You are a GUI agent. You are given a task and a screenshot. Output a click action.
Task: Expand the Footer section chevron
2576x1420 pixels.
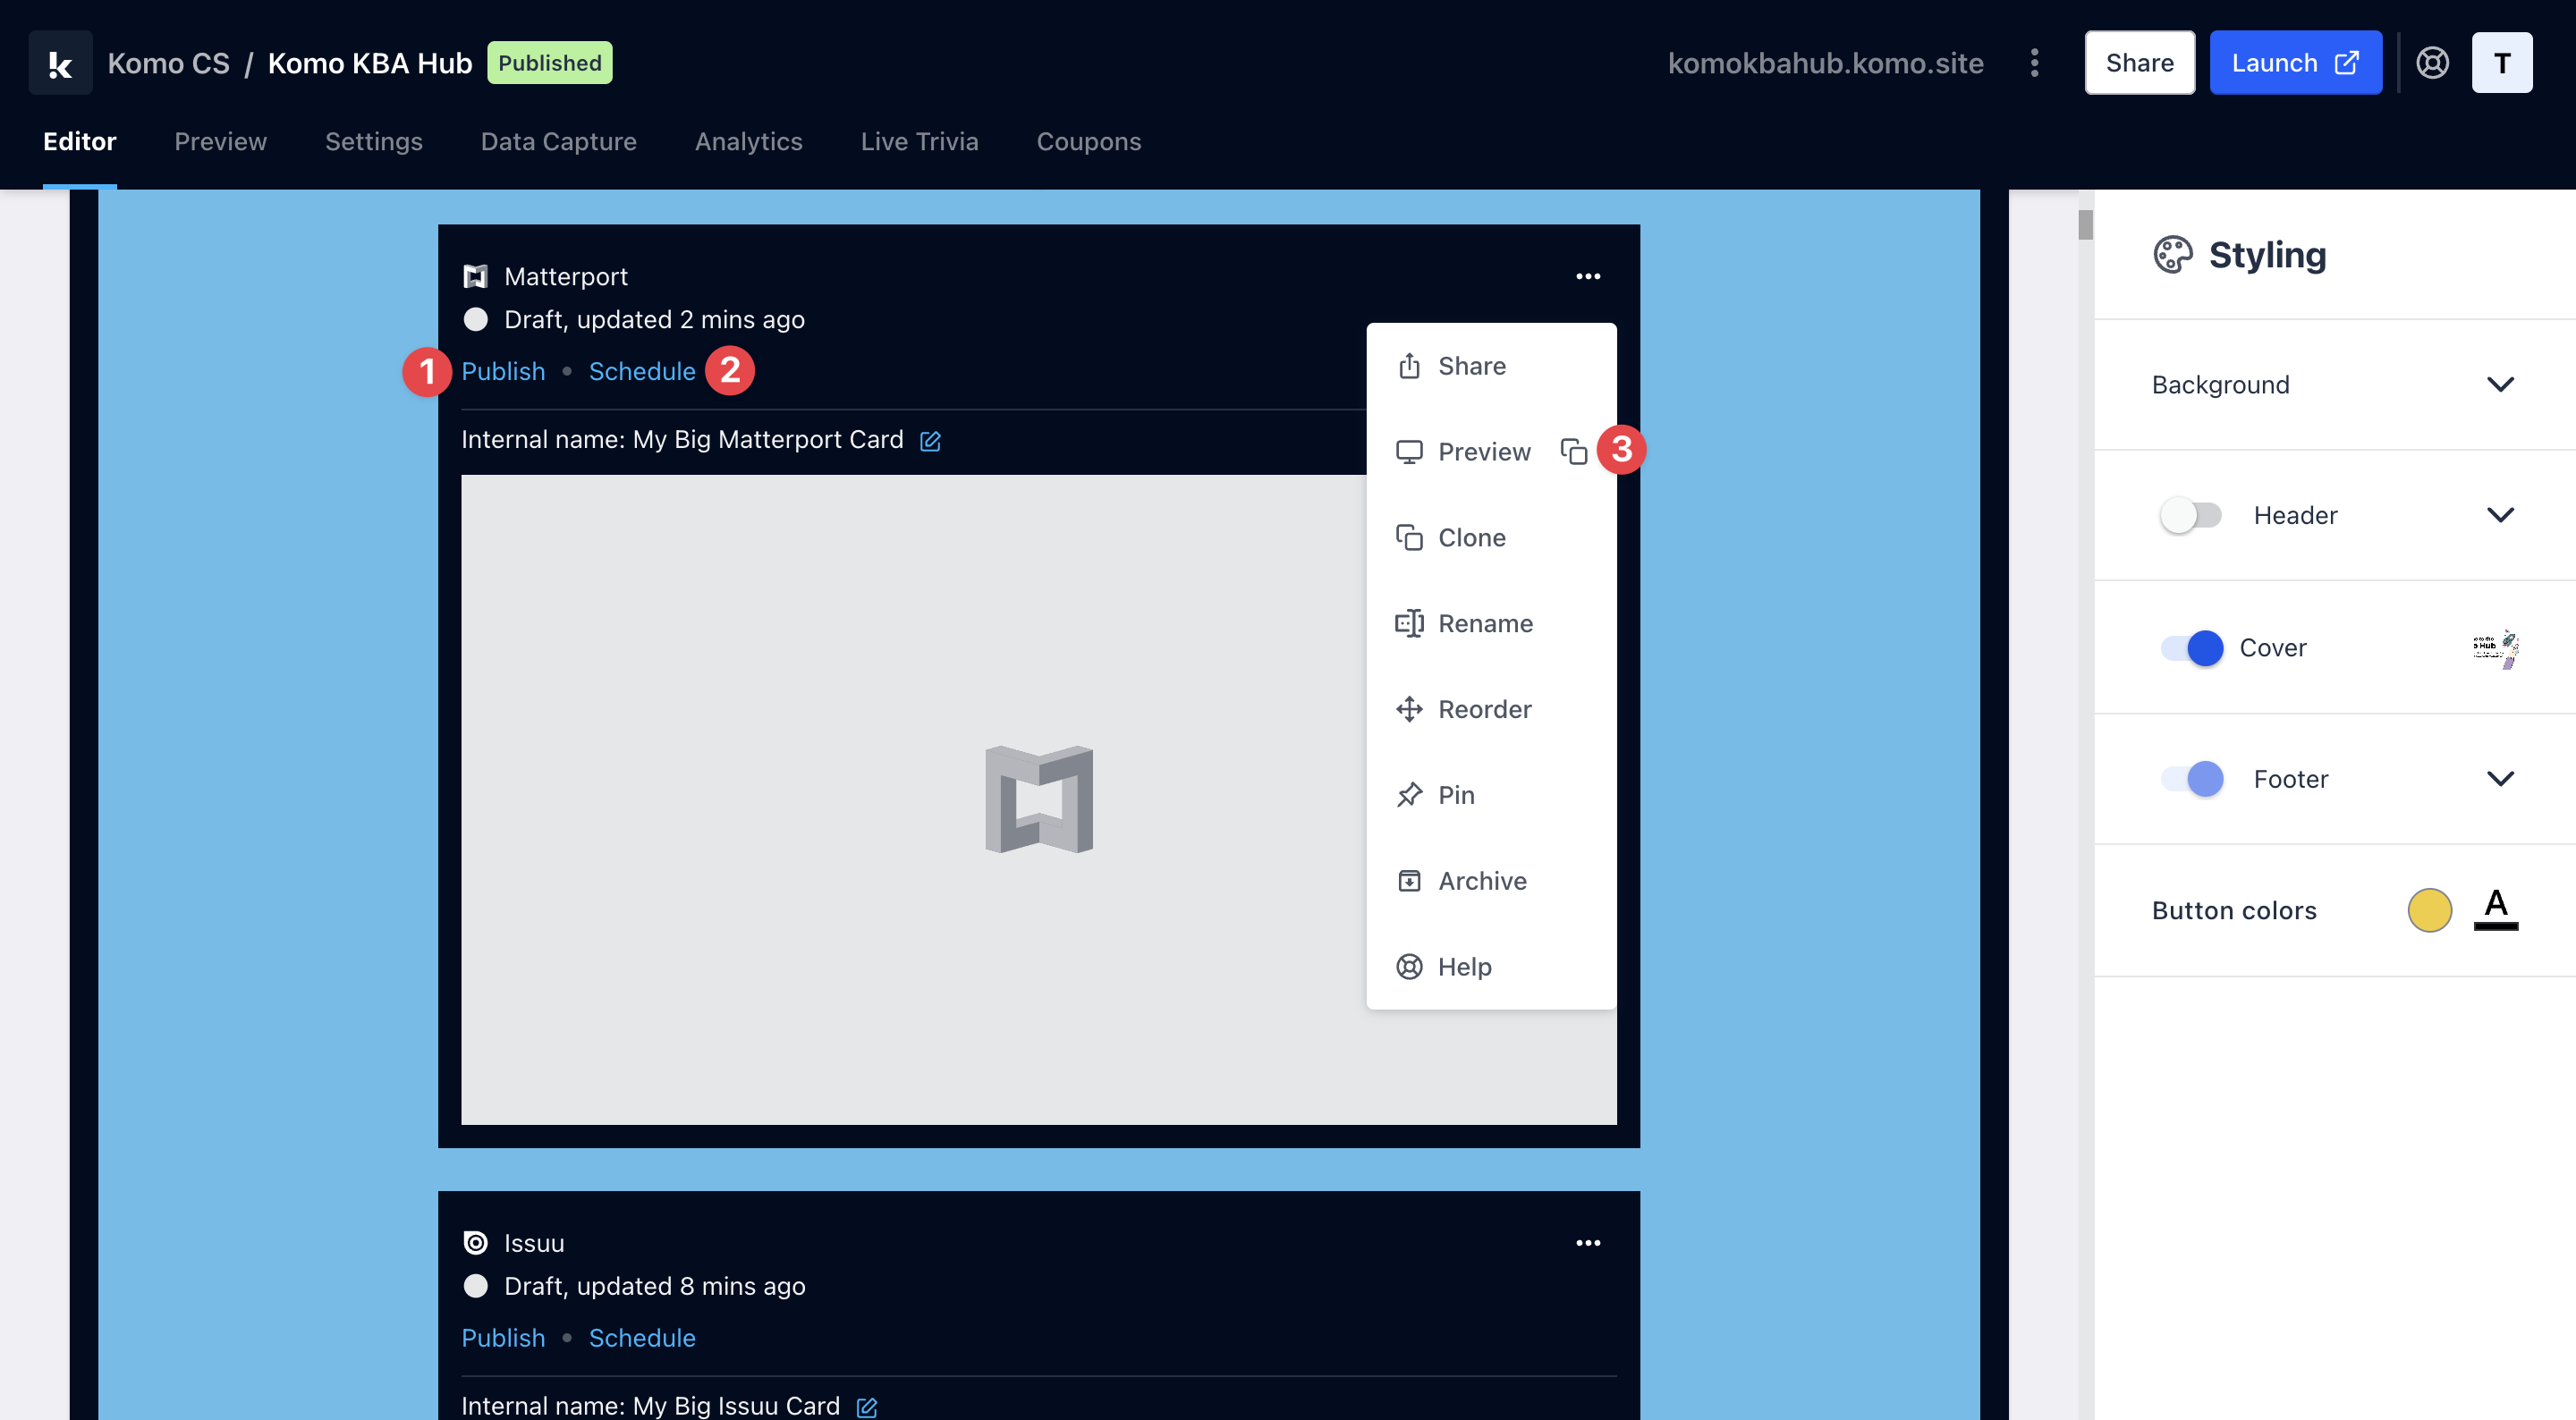(2499, 779)
